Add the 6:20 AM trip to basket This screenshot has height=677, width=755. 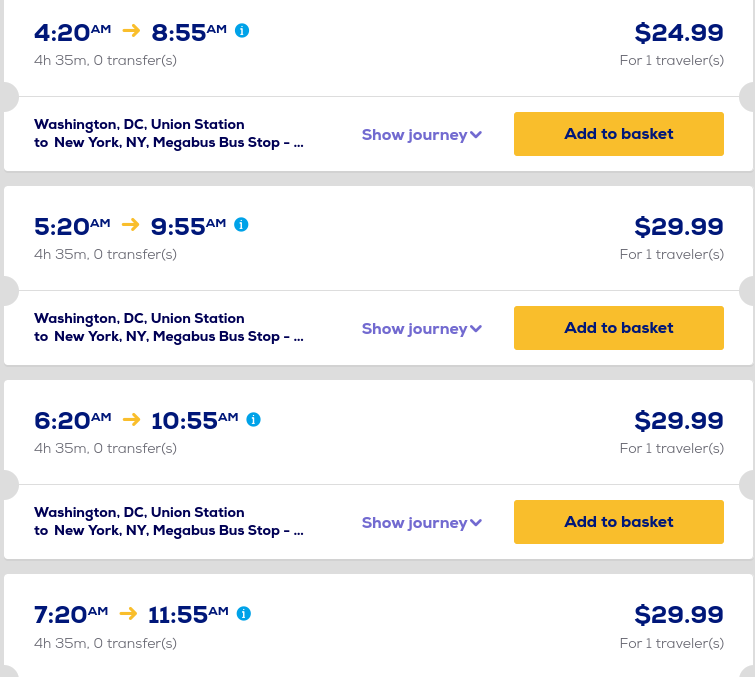click(618, 522)
